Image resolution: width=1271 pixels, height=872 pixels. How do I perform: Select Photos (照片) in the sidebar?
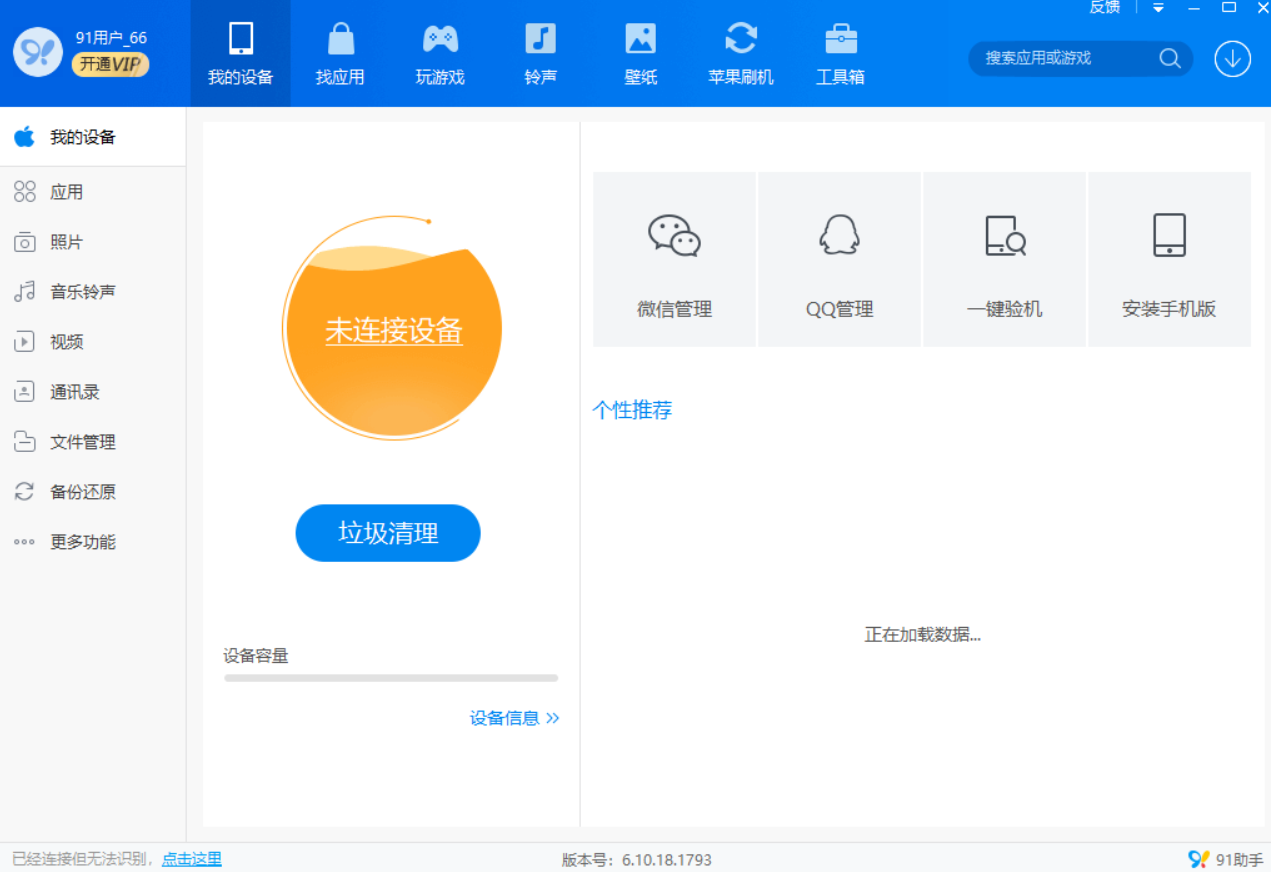(66, 242)
